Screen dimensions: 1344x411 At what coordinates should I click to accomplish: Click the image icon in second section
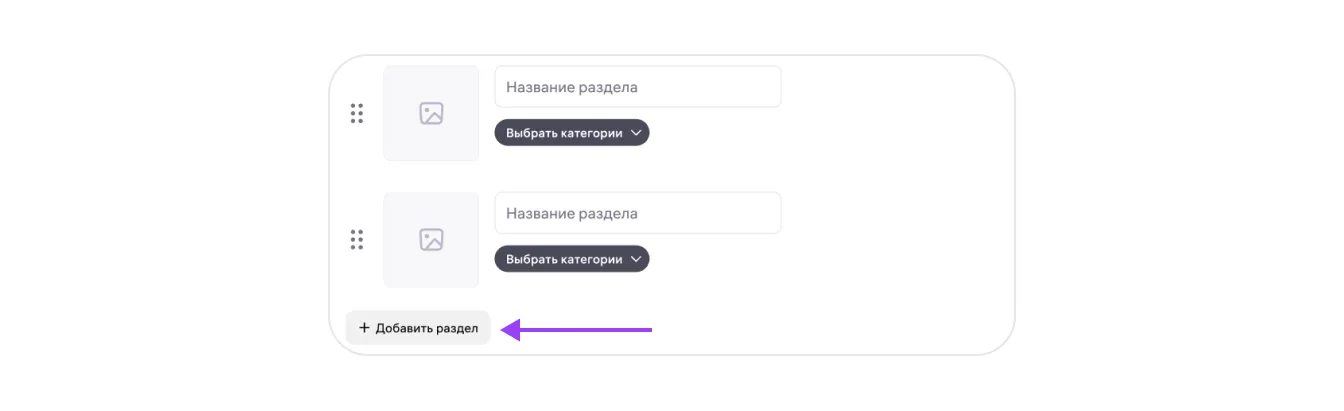[431, 240]
